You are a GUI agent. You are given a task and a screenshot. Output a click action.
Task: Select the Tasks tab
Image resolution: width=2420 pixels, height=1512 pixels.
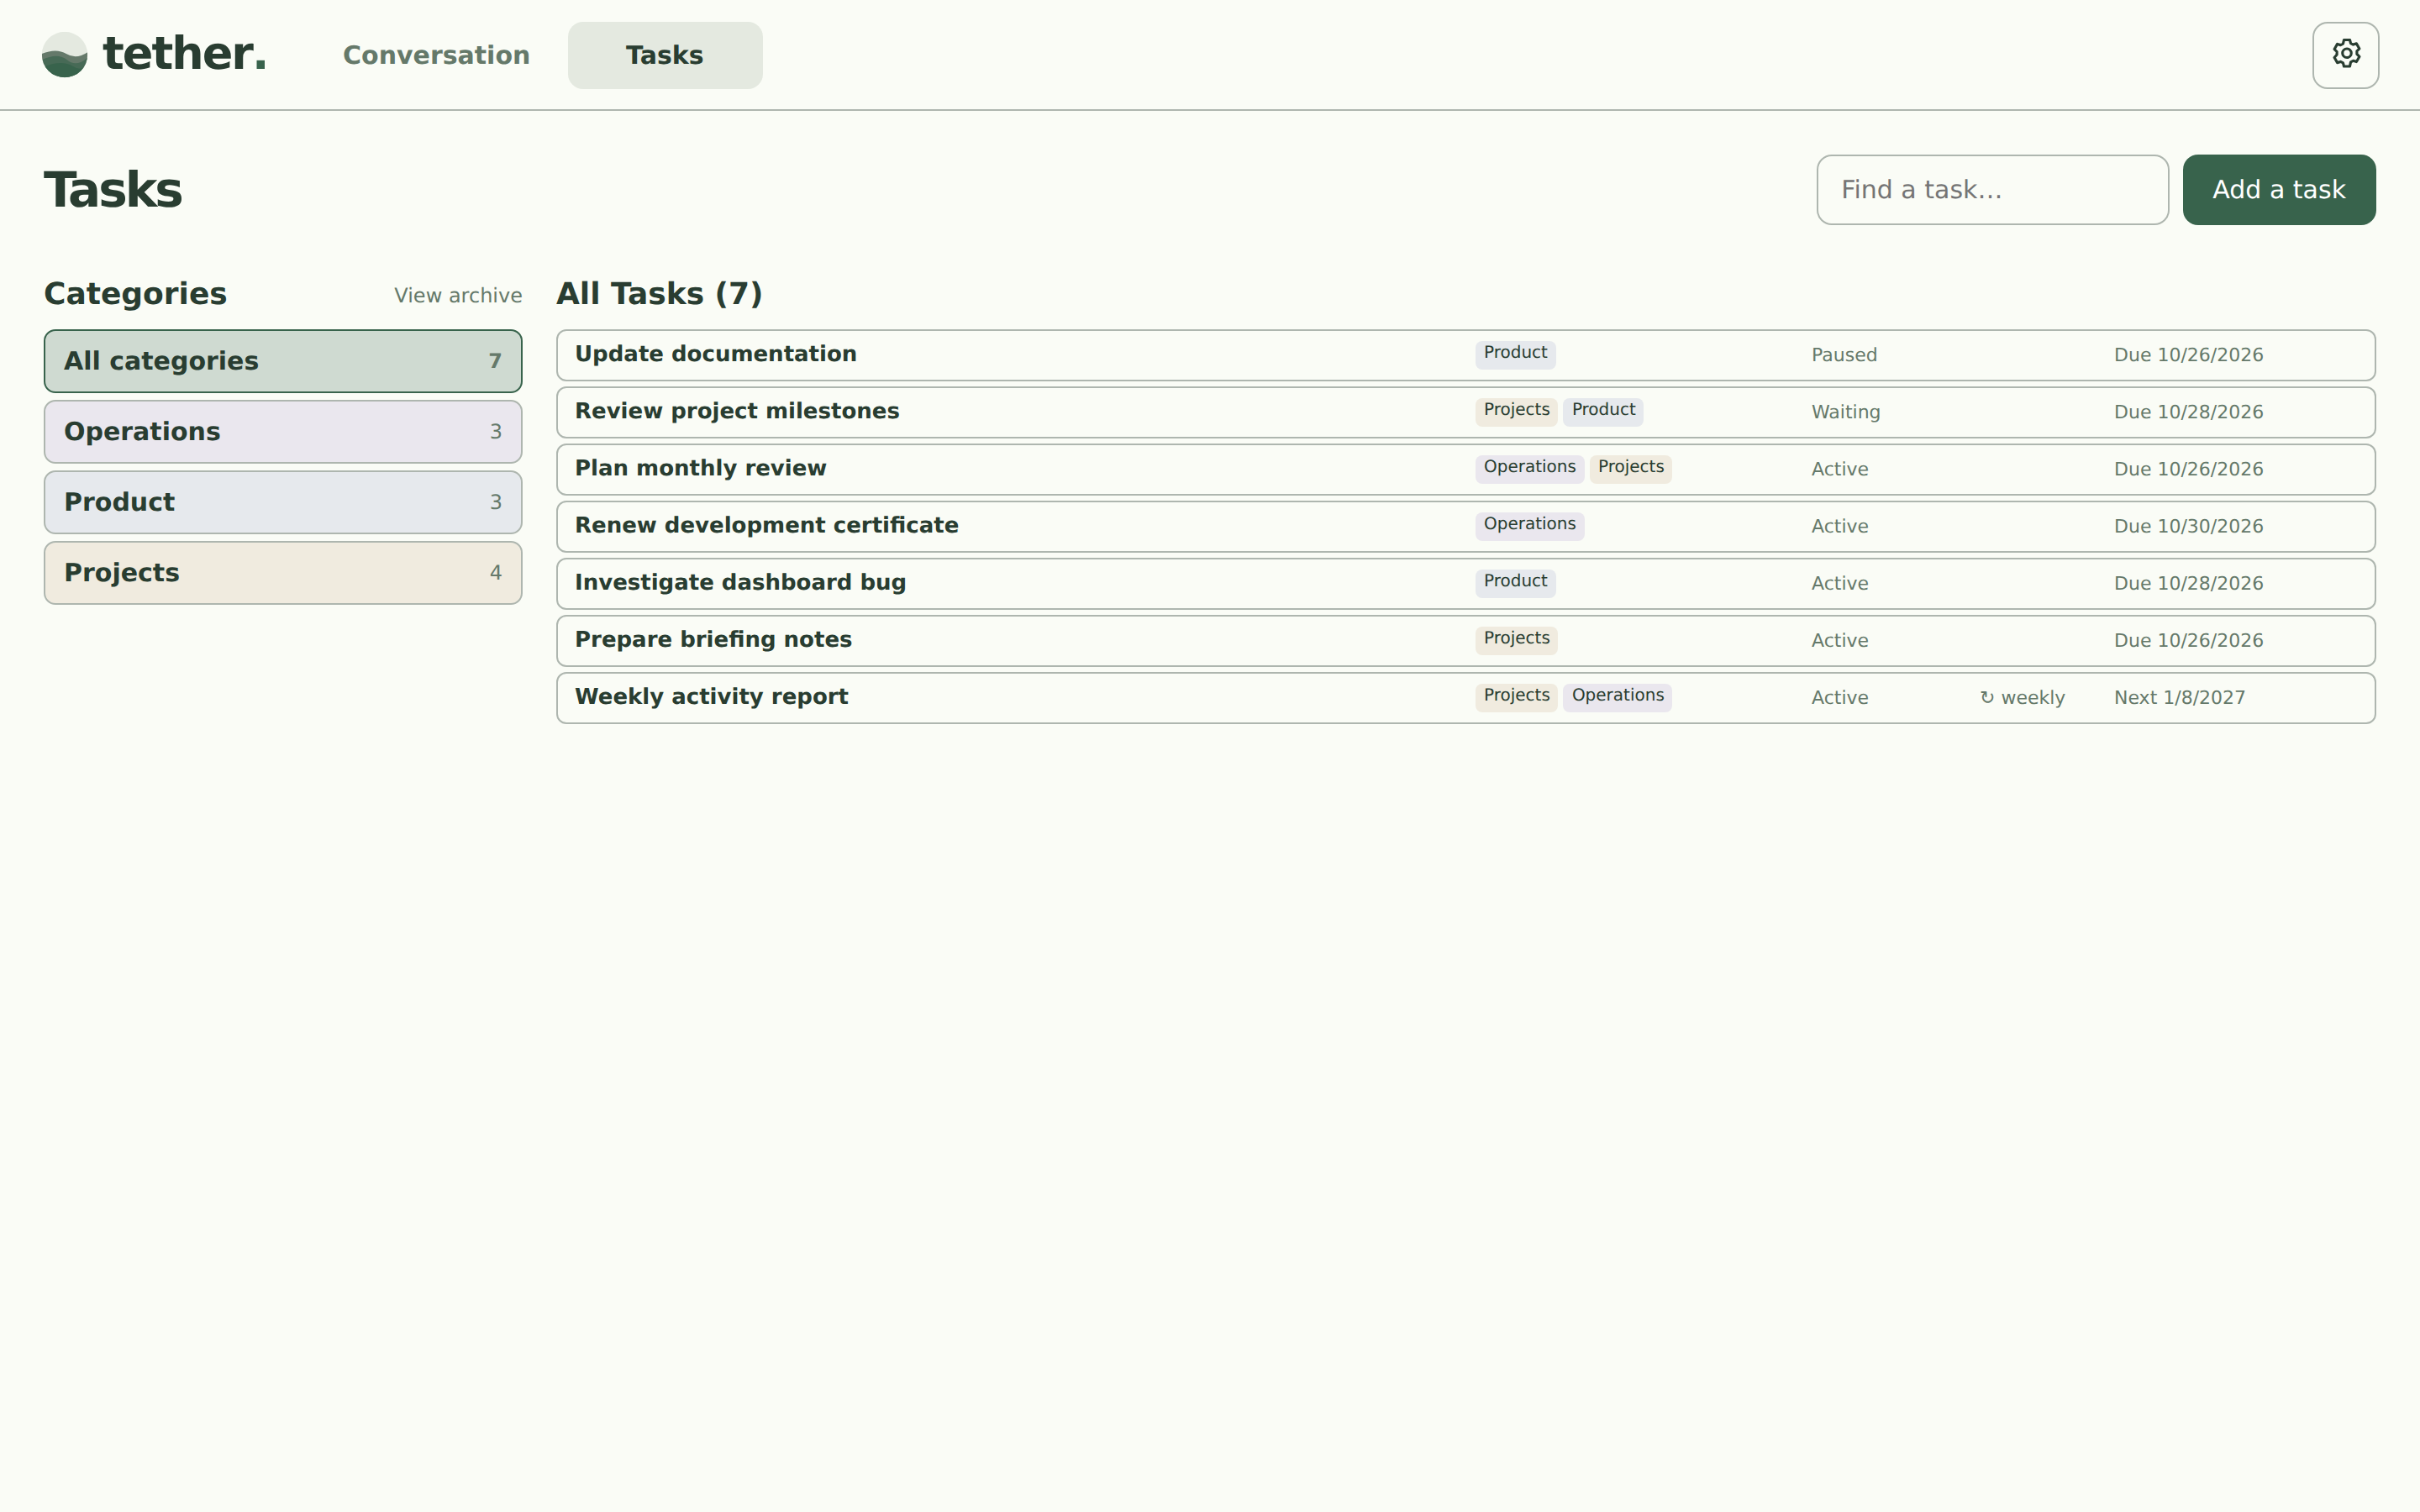pos(665,55)
